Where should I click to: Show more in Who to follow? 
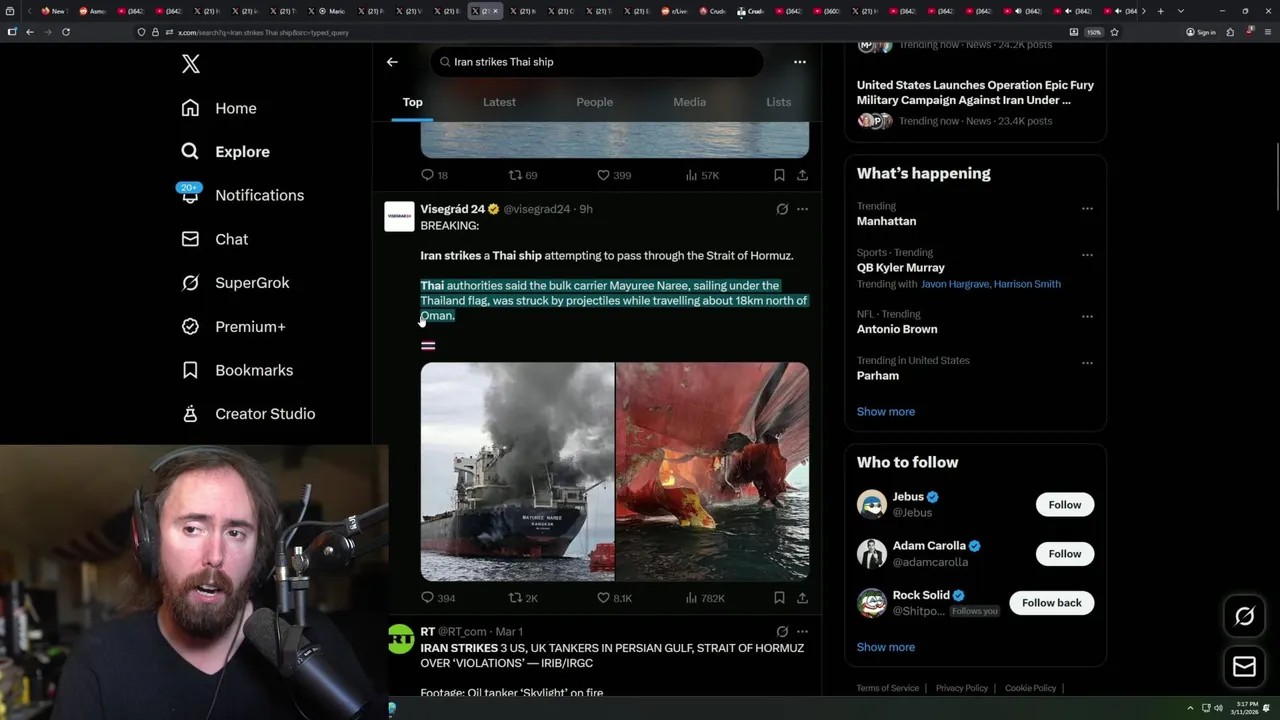point(885,647)
